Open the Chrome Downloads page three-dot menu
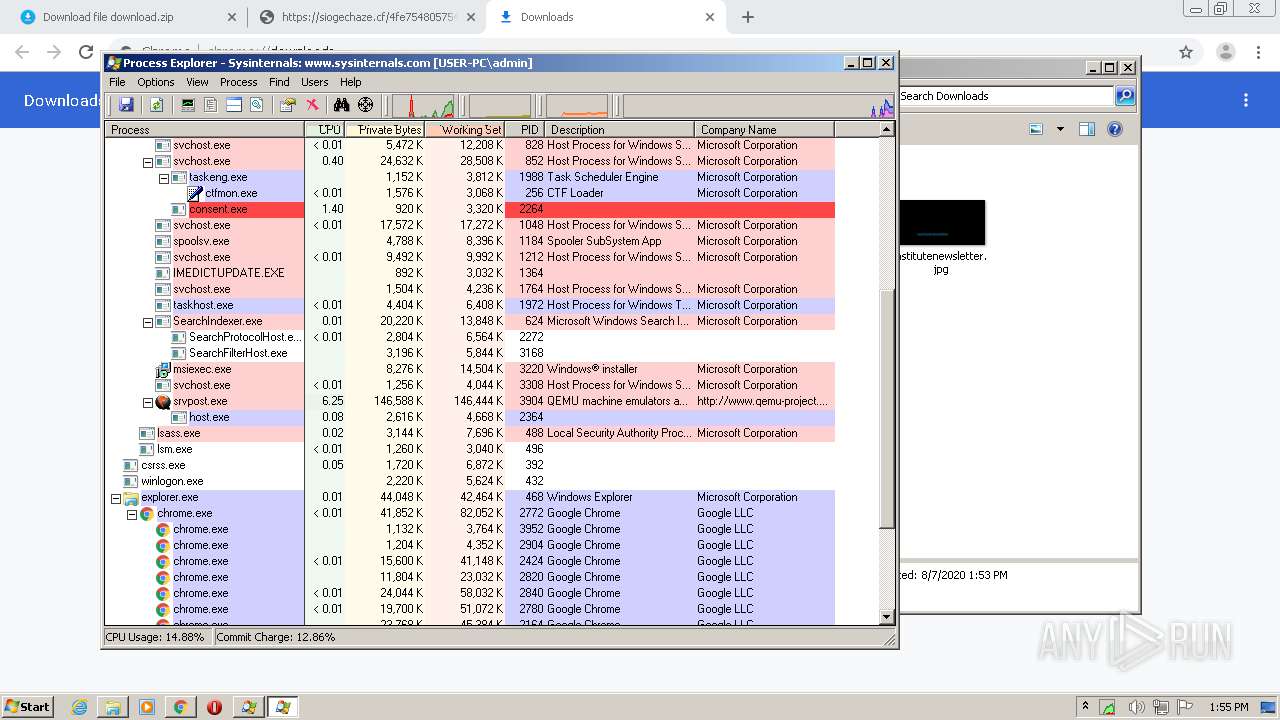 [x=1246, y=100]
